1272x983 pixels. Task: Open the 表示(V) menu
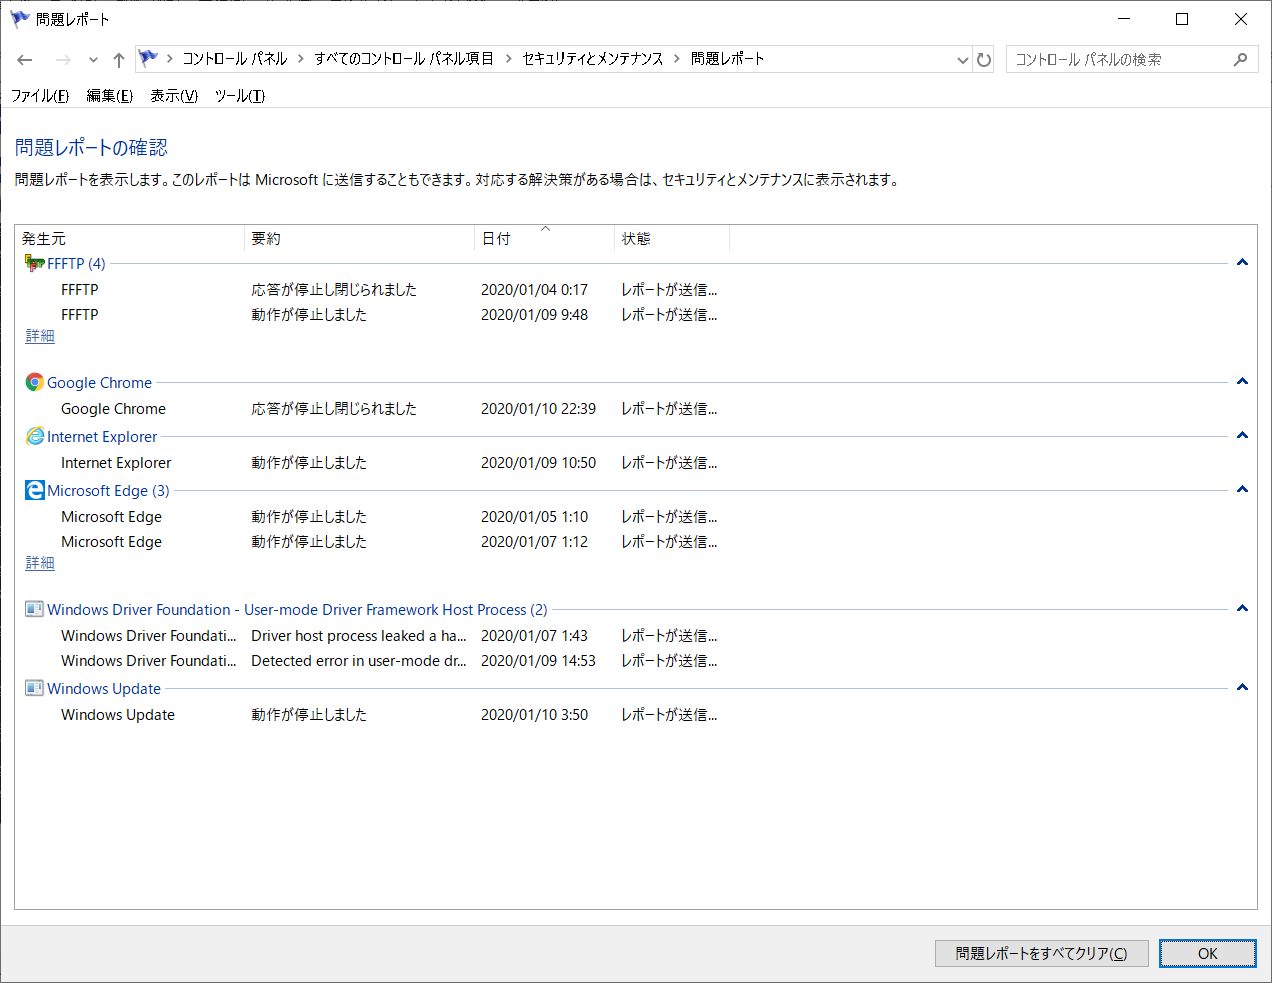[174, 96]
